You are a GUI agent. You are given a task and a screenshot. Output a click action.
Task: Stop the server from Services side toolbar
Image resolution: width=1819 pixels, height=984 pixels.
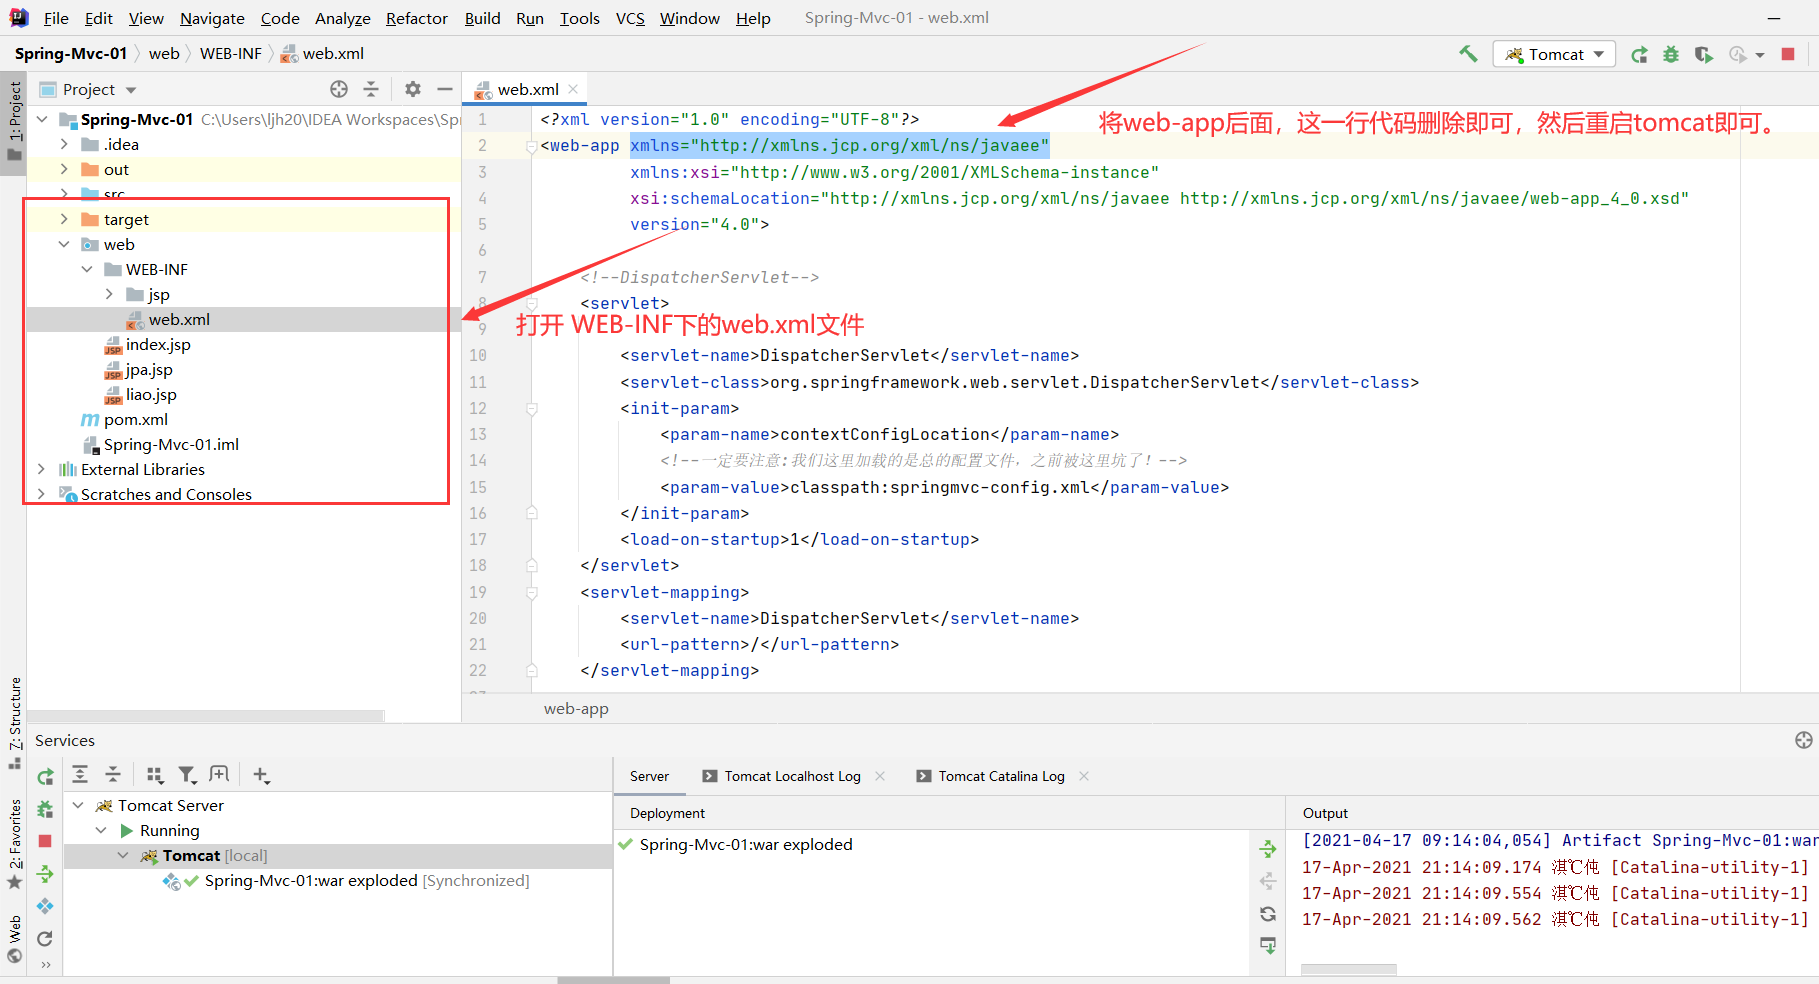click(x=45, y=841)
